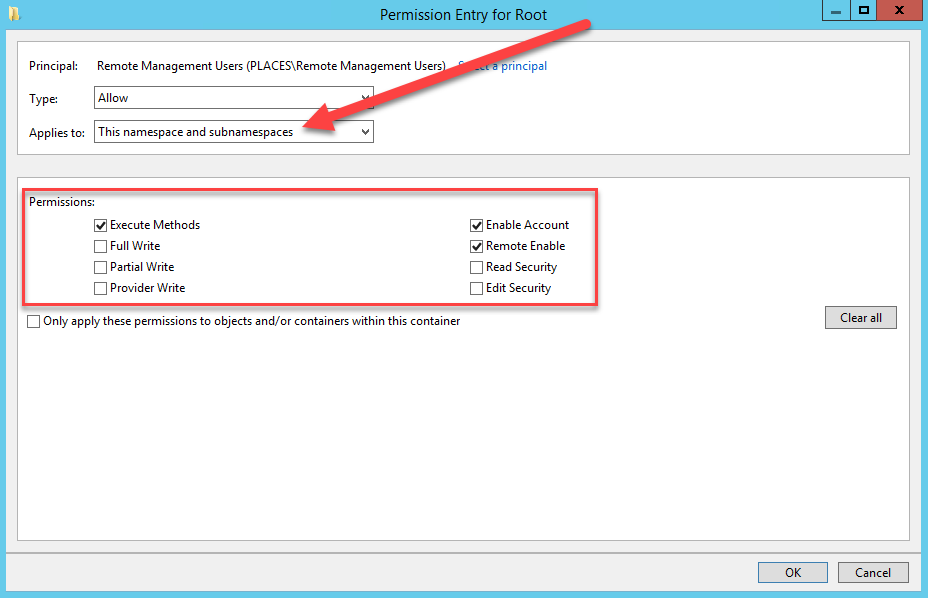Viewport: 928px width, 598px height.
Task: Click the dialog's title bar application icon
Action: tap(13, 10)
